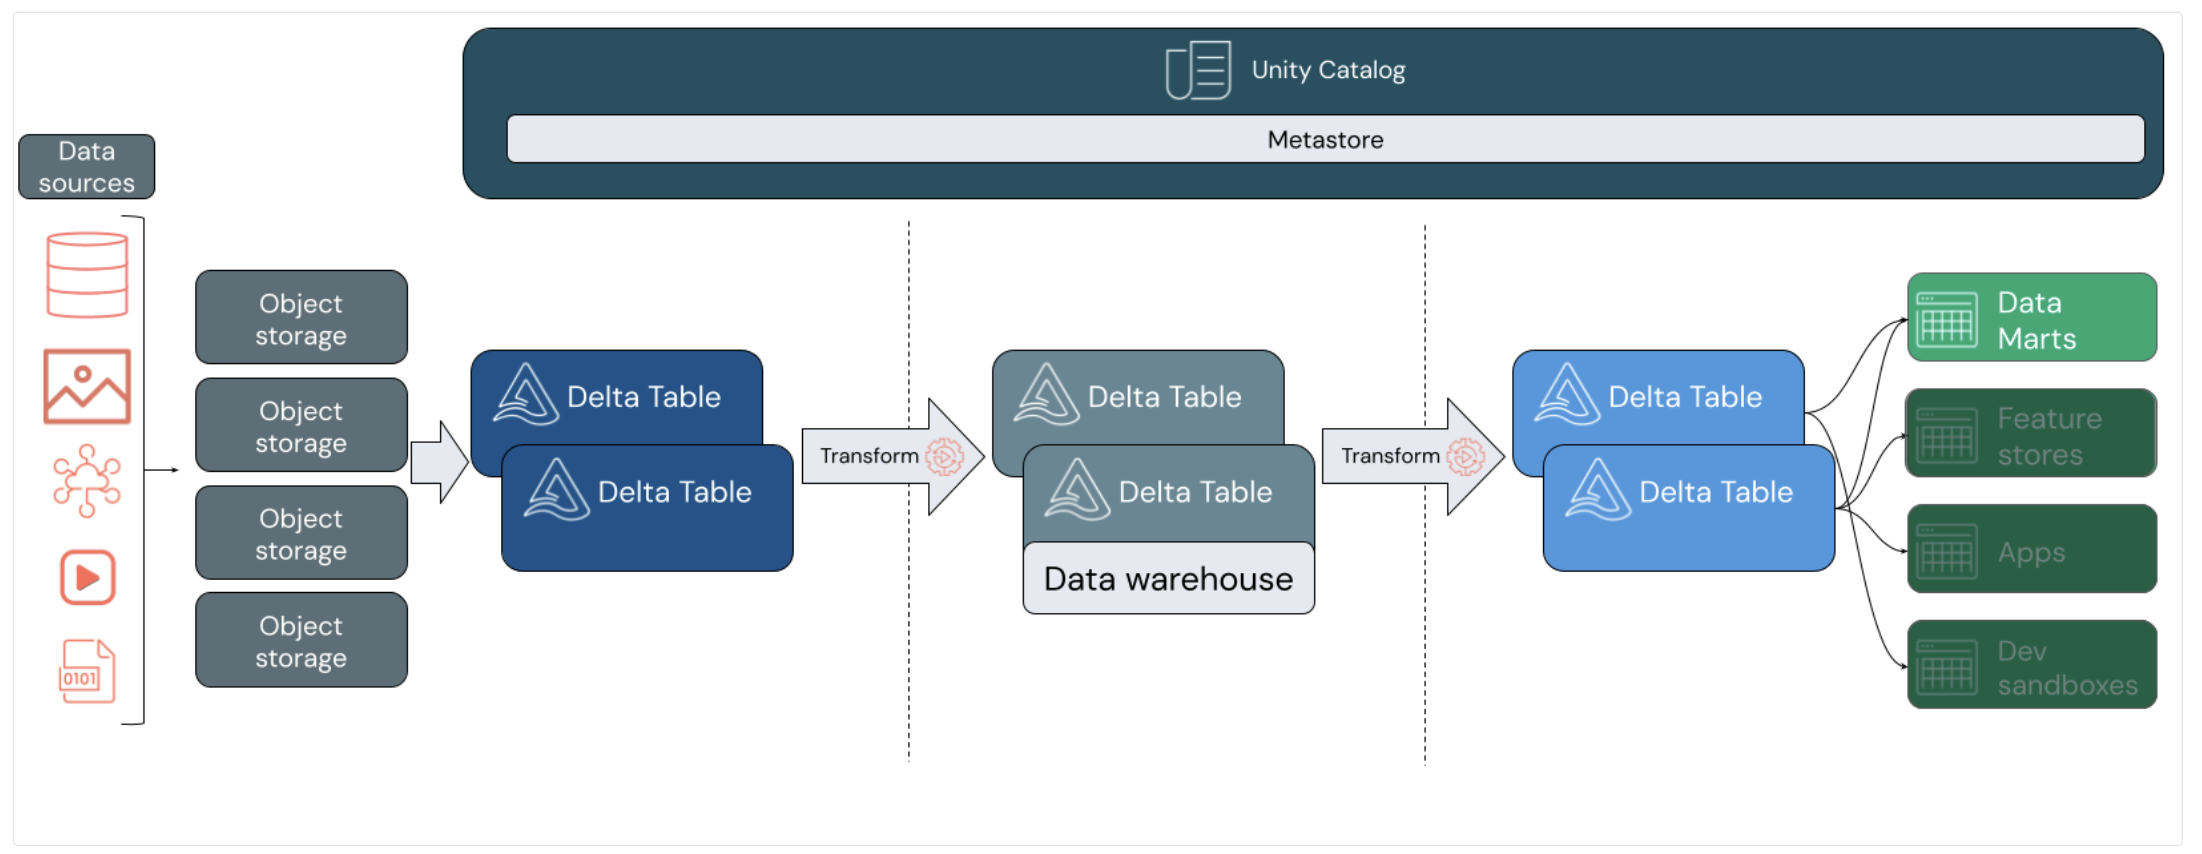Select the Metastore bar
This screenshot has width=2202, height=854.
(x=1325, y=139)
